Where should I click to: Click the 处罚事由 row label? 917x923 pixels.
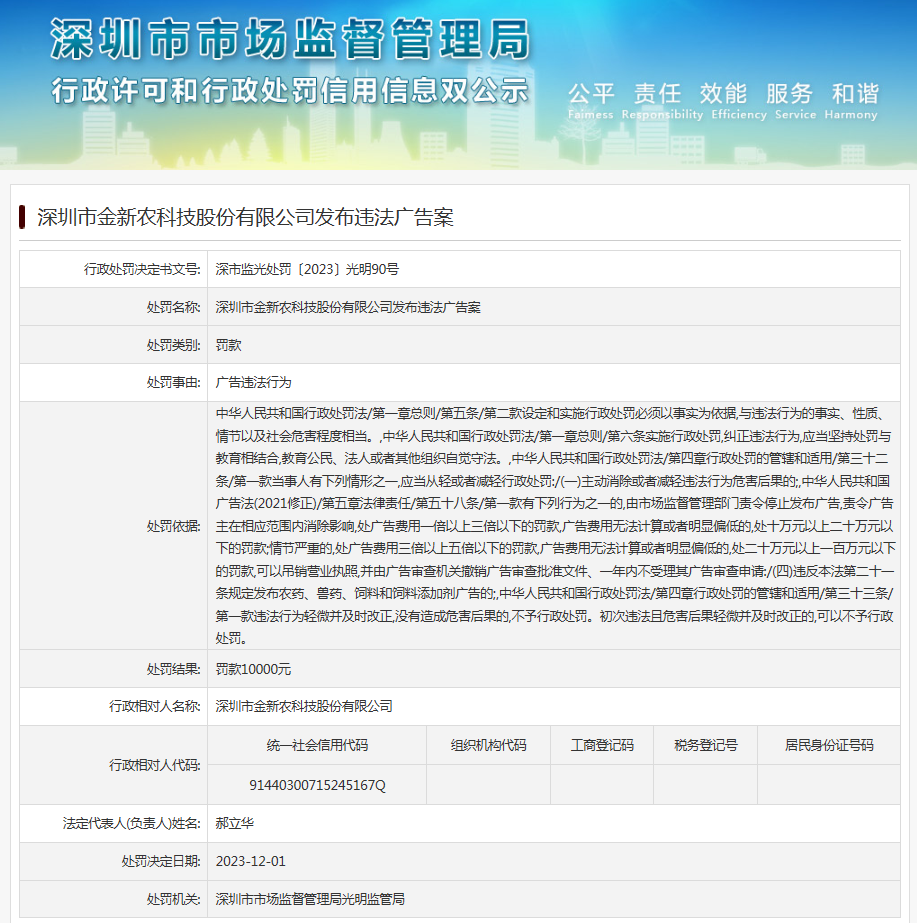pos(174,383)
